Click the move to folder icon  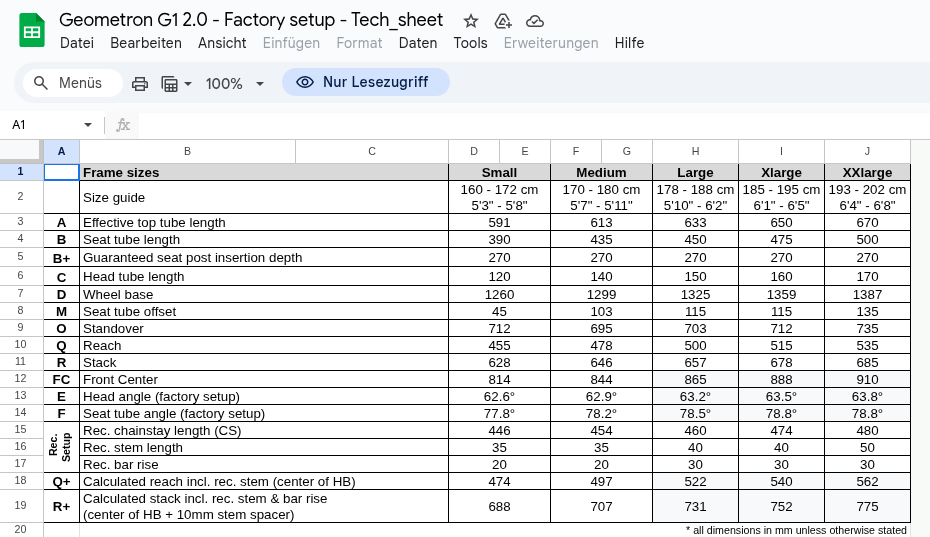point(503,21)
